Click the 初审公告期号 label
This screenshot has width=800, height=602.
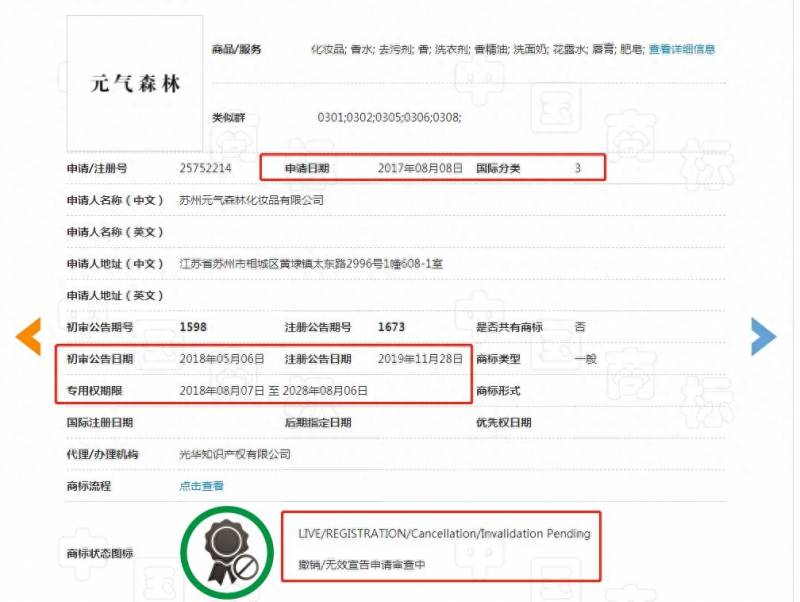100,327
